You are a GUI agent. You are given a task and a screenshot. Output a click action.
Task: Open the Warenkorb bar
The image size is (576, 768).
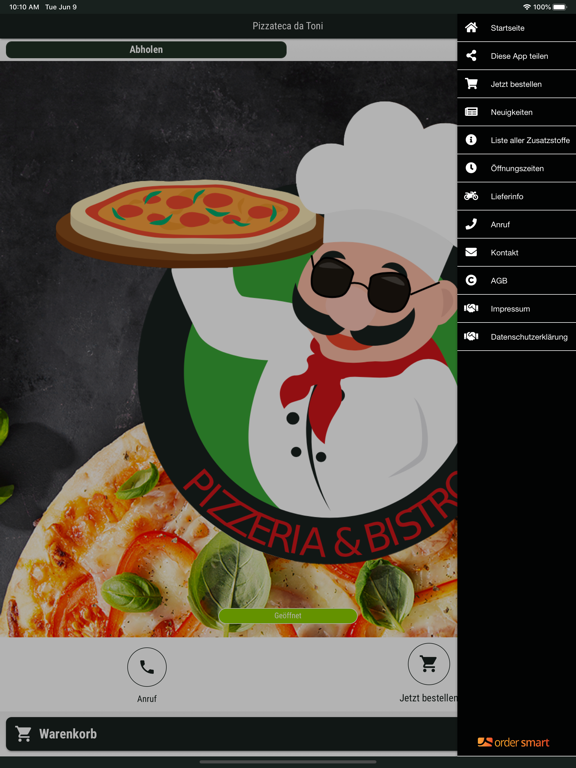[232, 734]
